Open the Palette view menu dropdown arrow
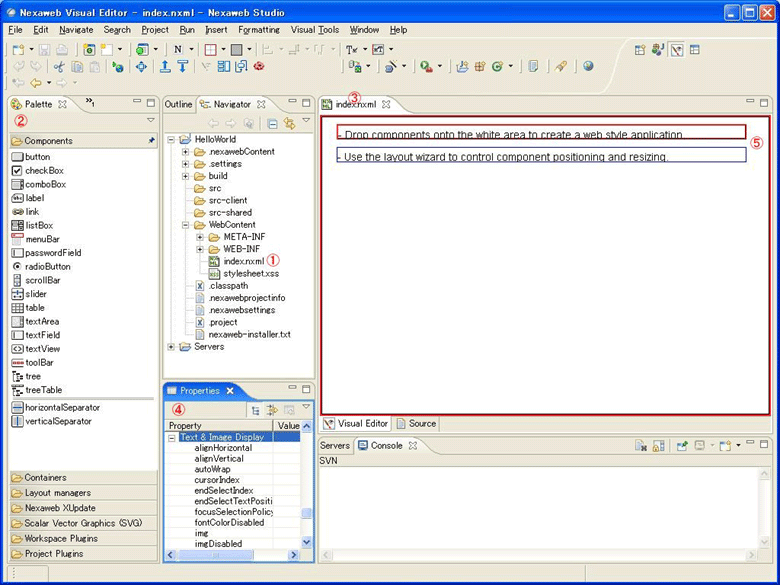This screenshot has height=585, width=780. click(151, 120)
